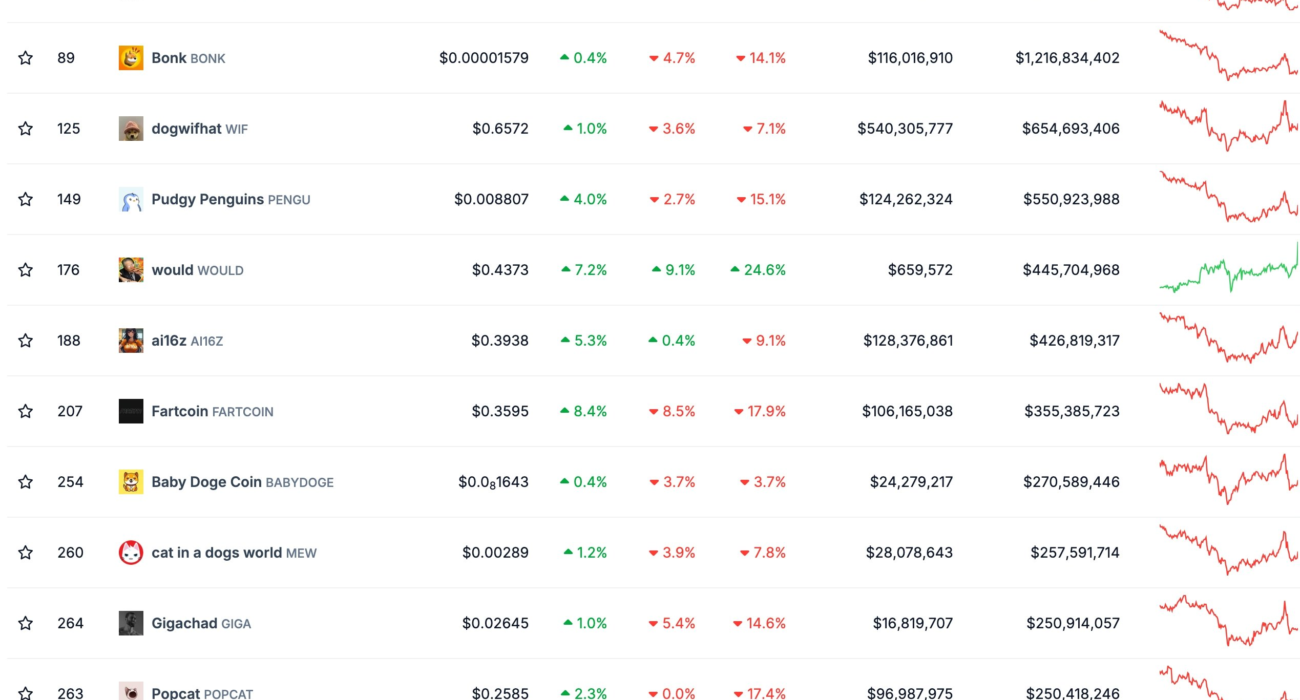Go to the cat in a dogs world page
This screenshot has width=1300, height=700.
coord(233,553)
